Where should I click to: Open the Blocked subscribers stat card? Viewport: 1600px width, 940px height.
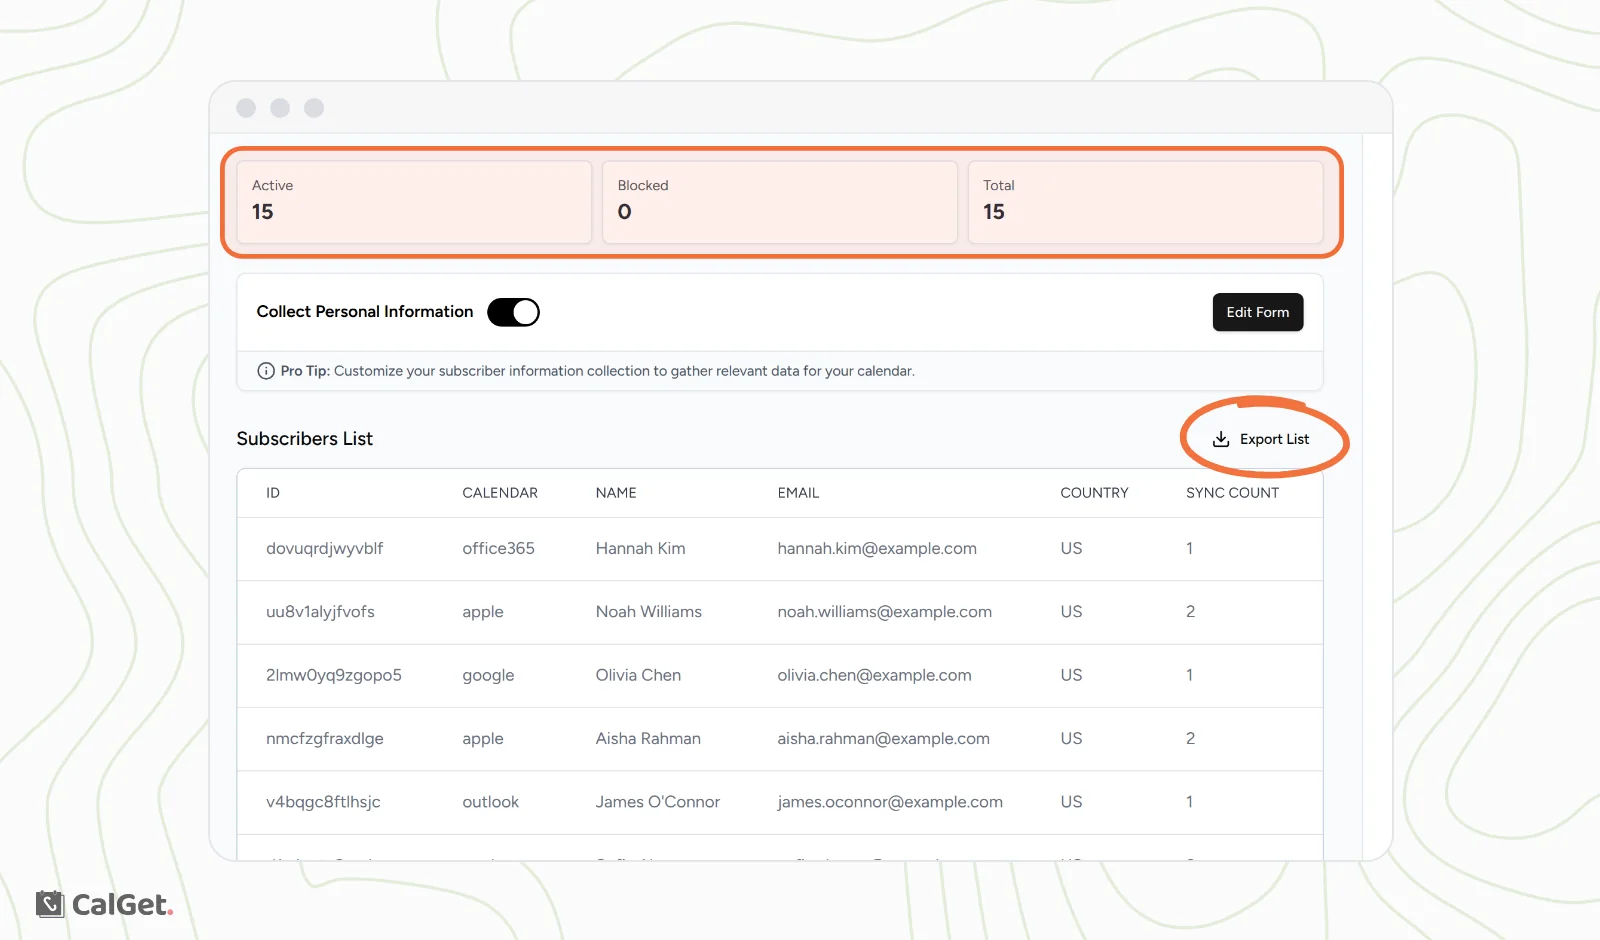780,202
